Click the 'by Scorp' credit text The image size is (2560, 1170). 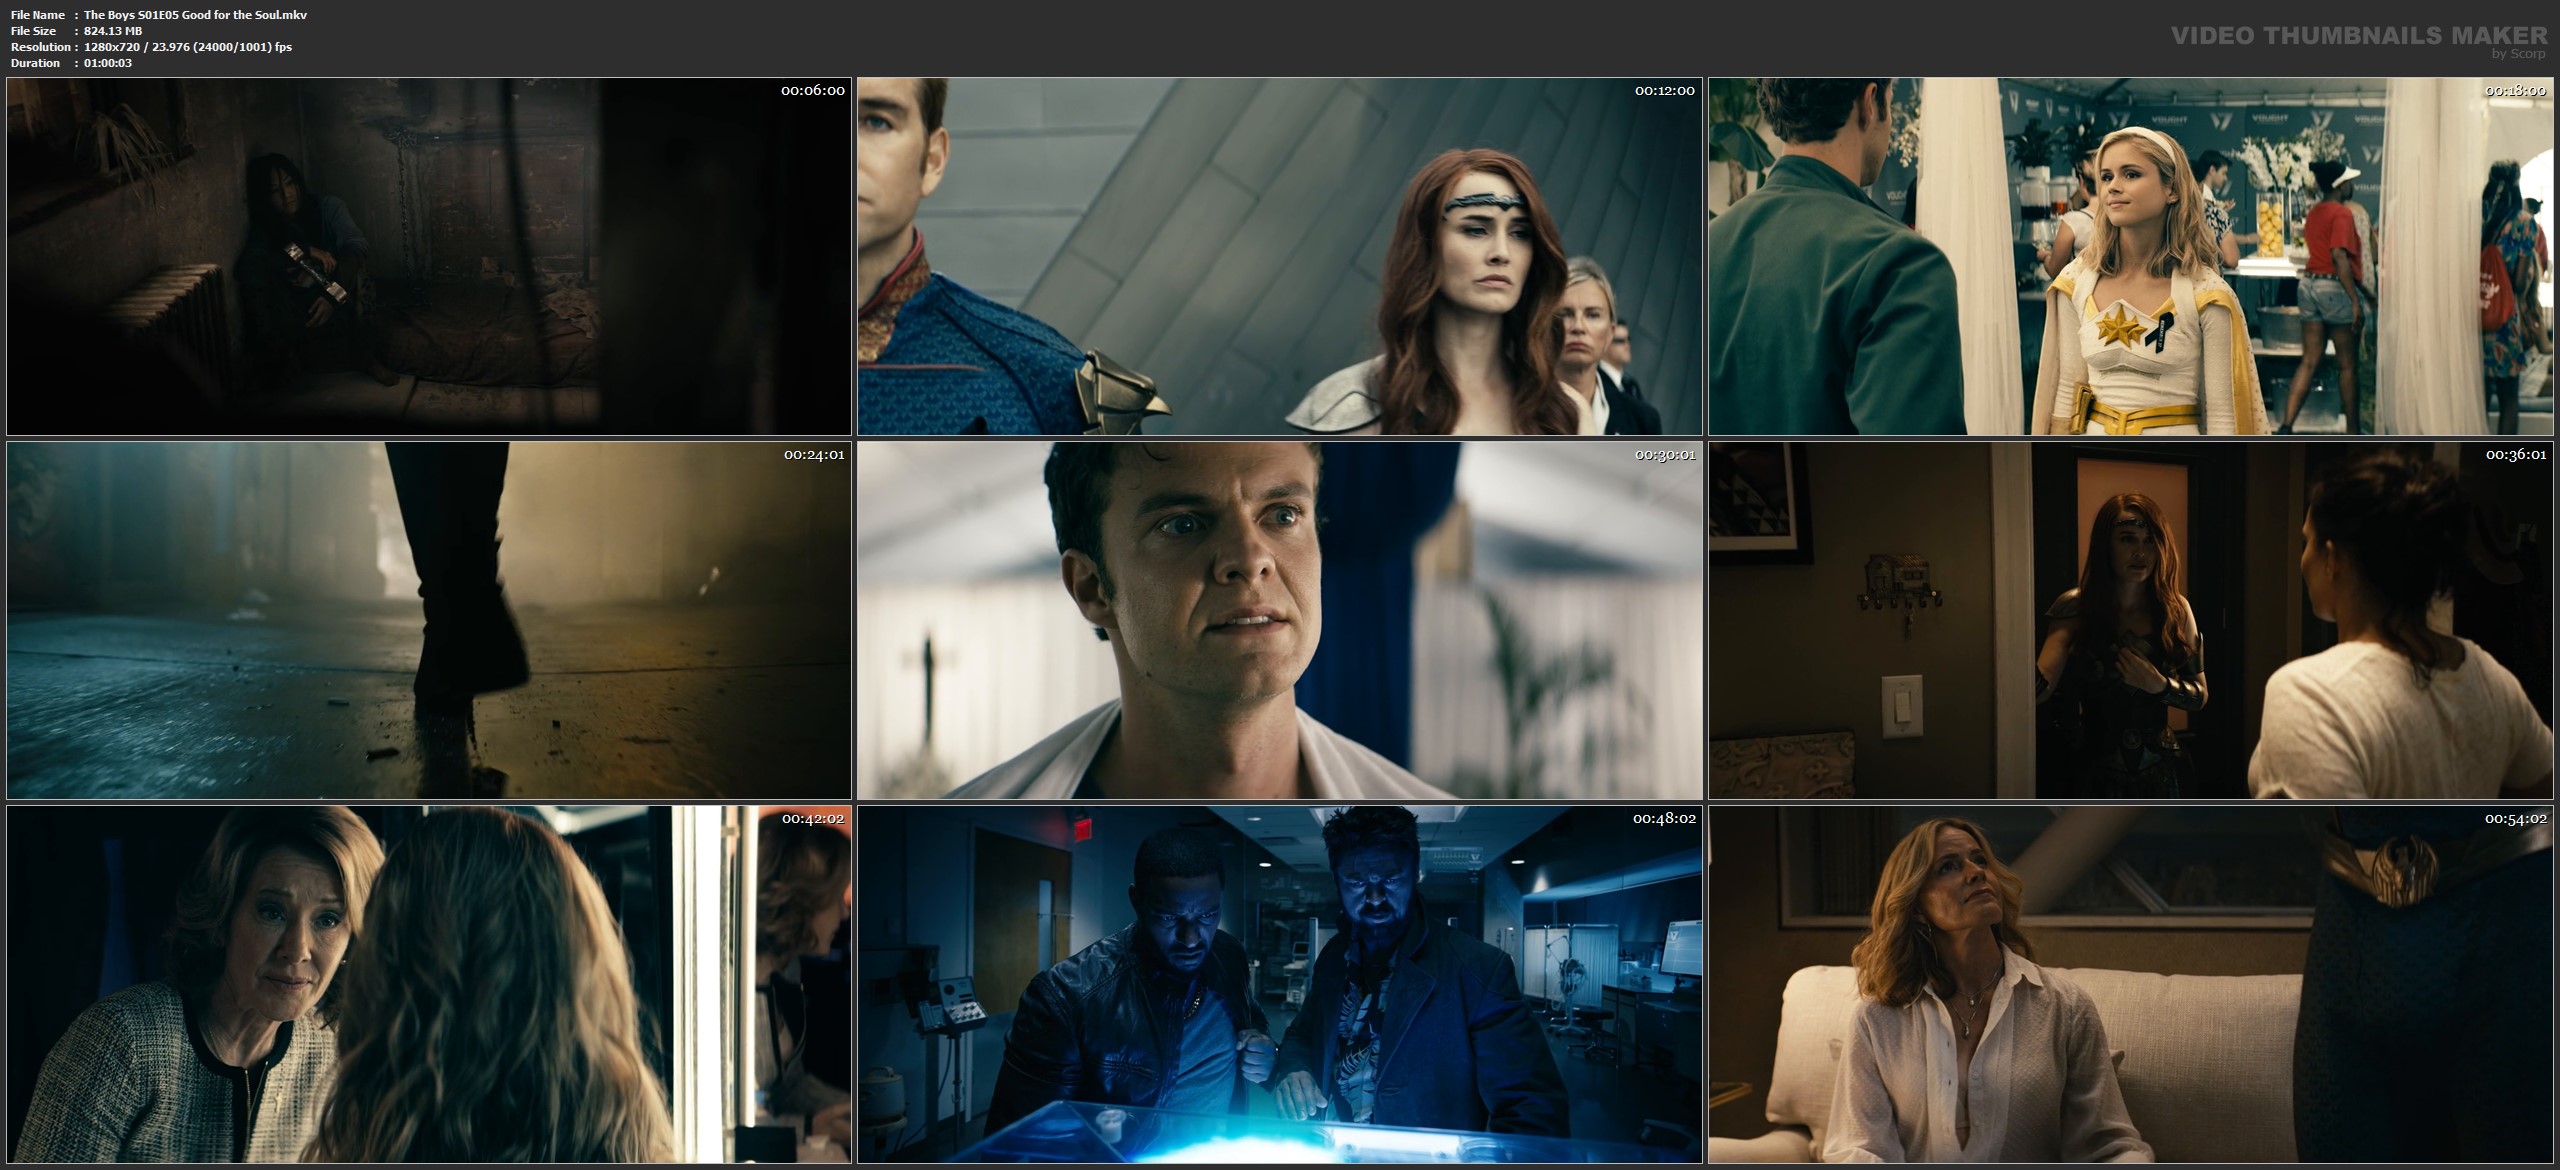click(x=2518, y=54)
